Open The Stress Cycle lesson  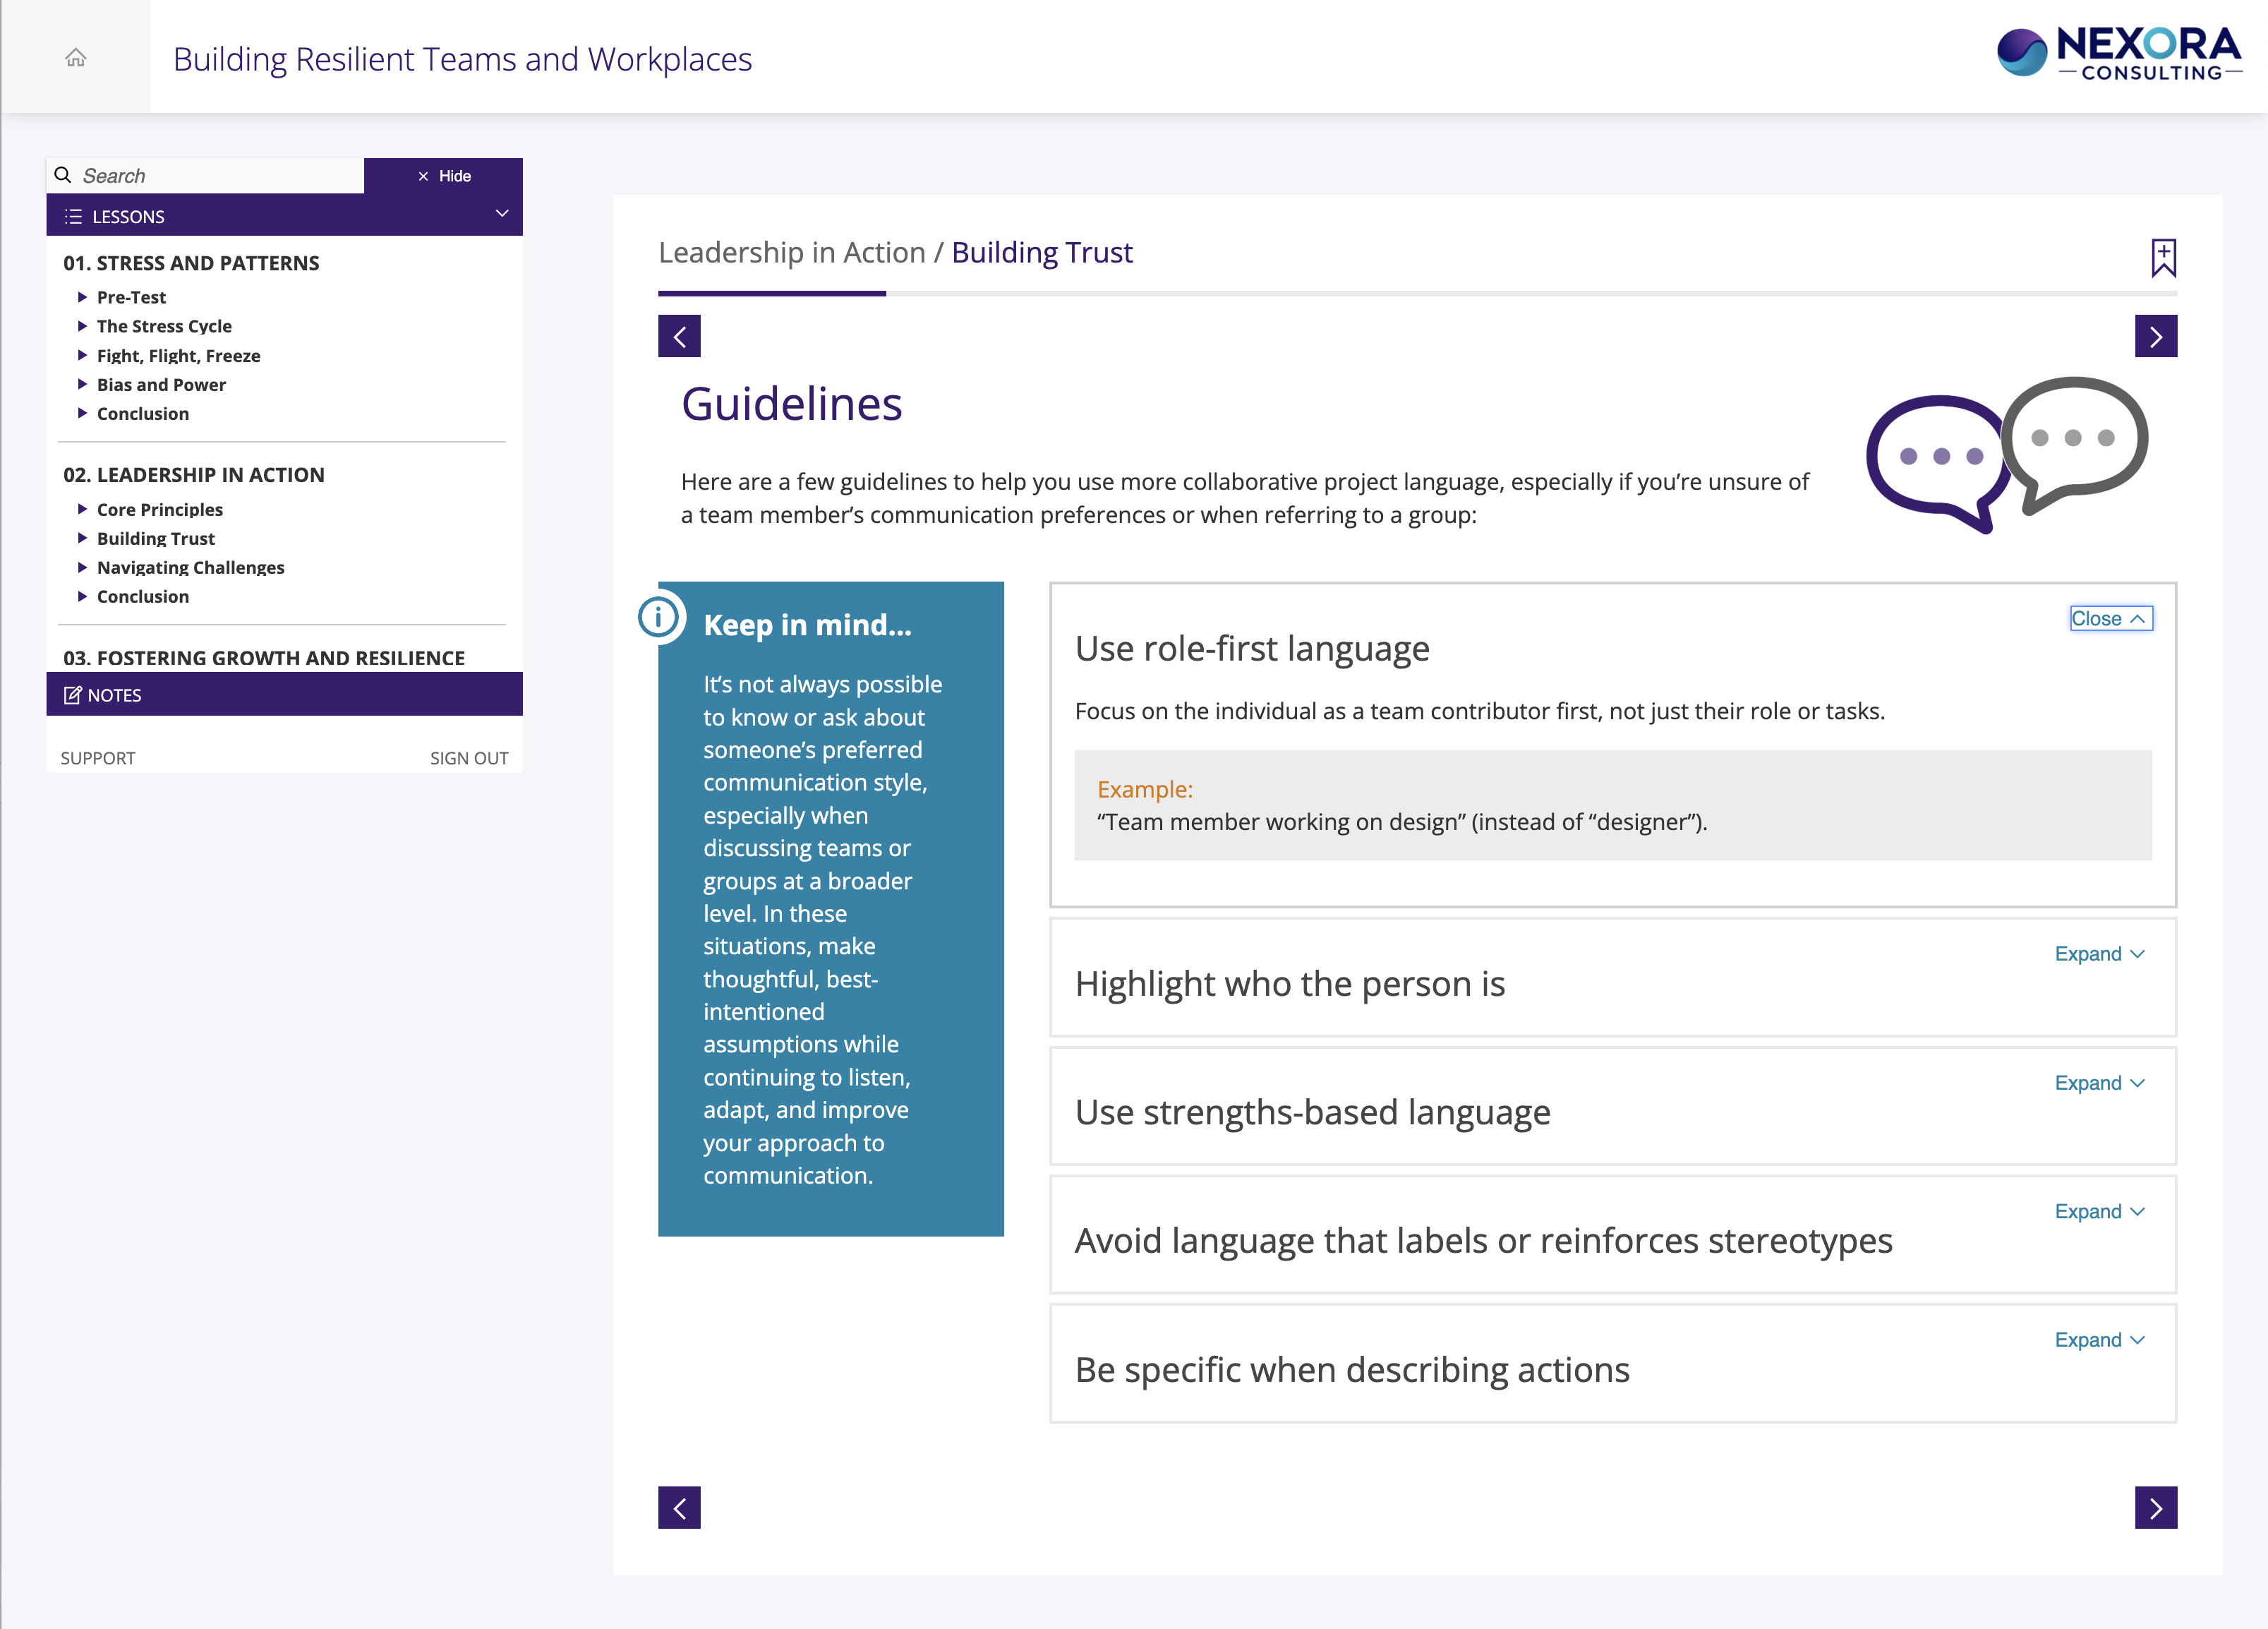pyautogui.click(x=164, y=326)
